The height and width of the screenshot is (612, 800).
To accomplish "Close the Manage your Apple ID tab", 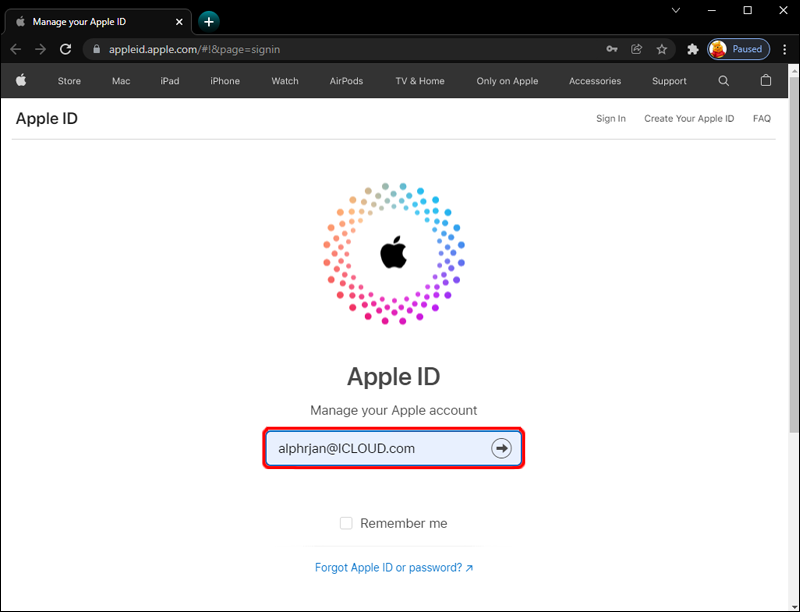I will tap(179, 22).
